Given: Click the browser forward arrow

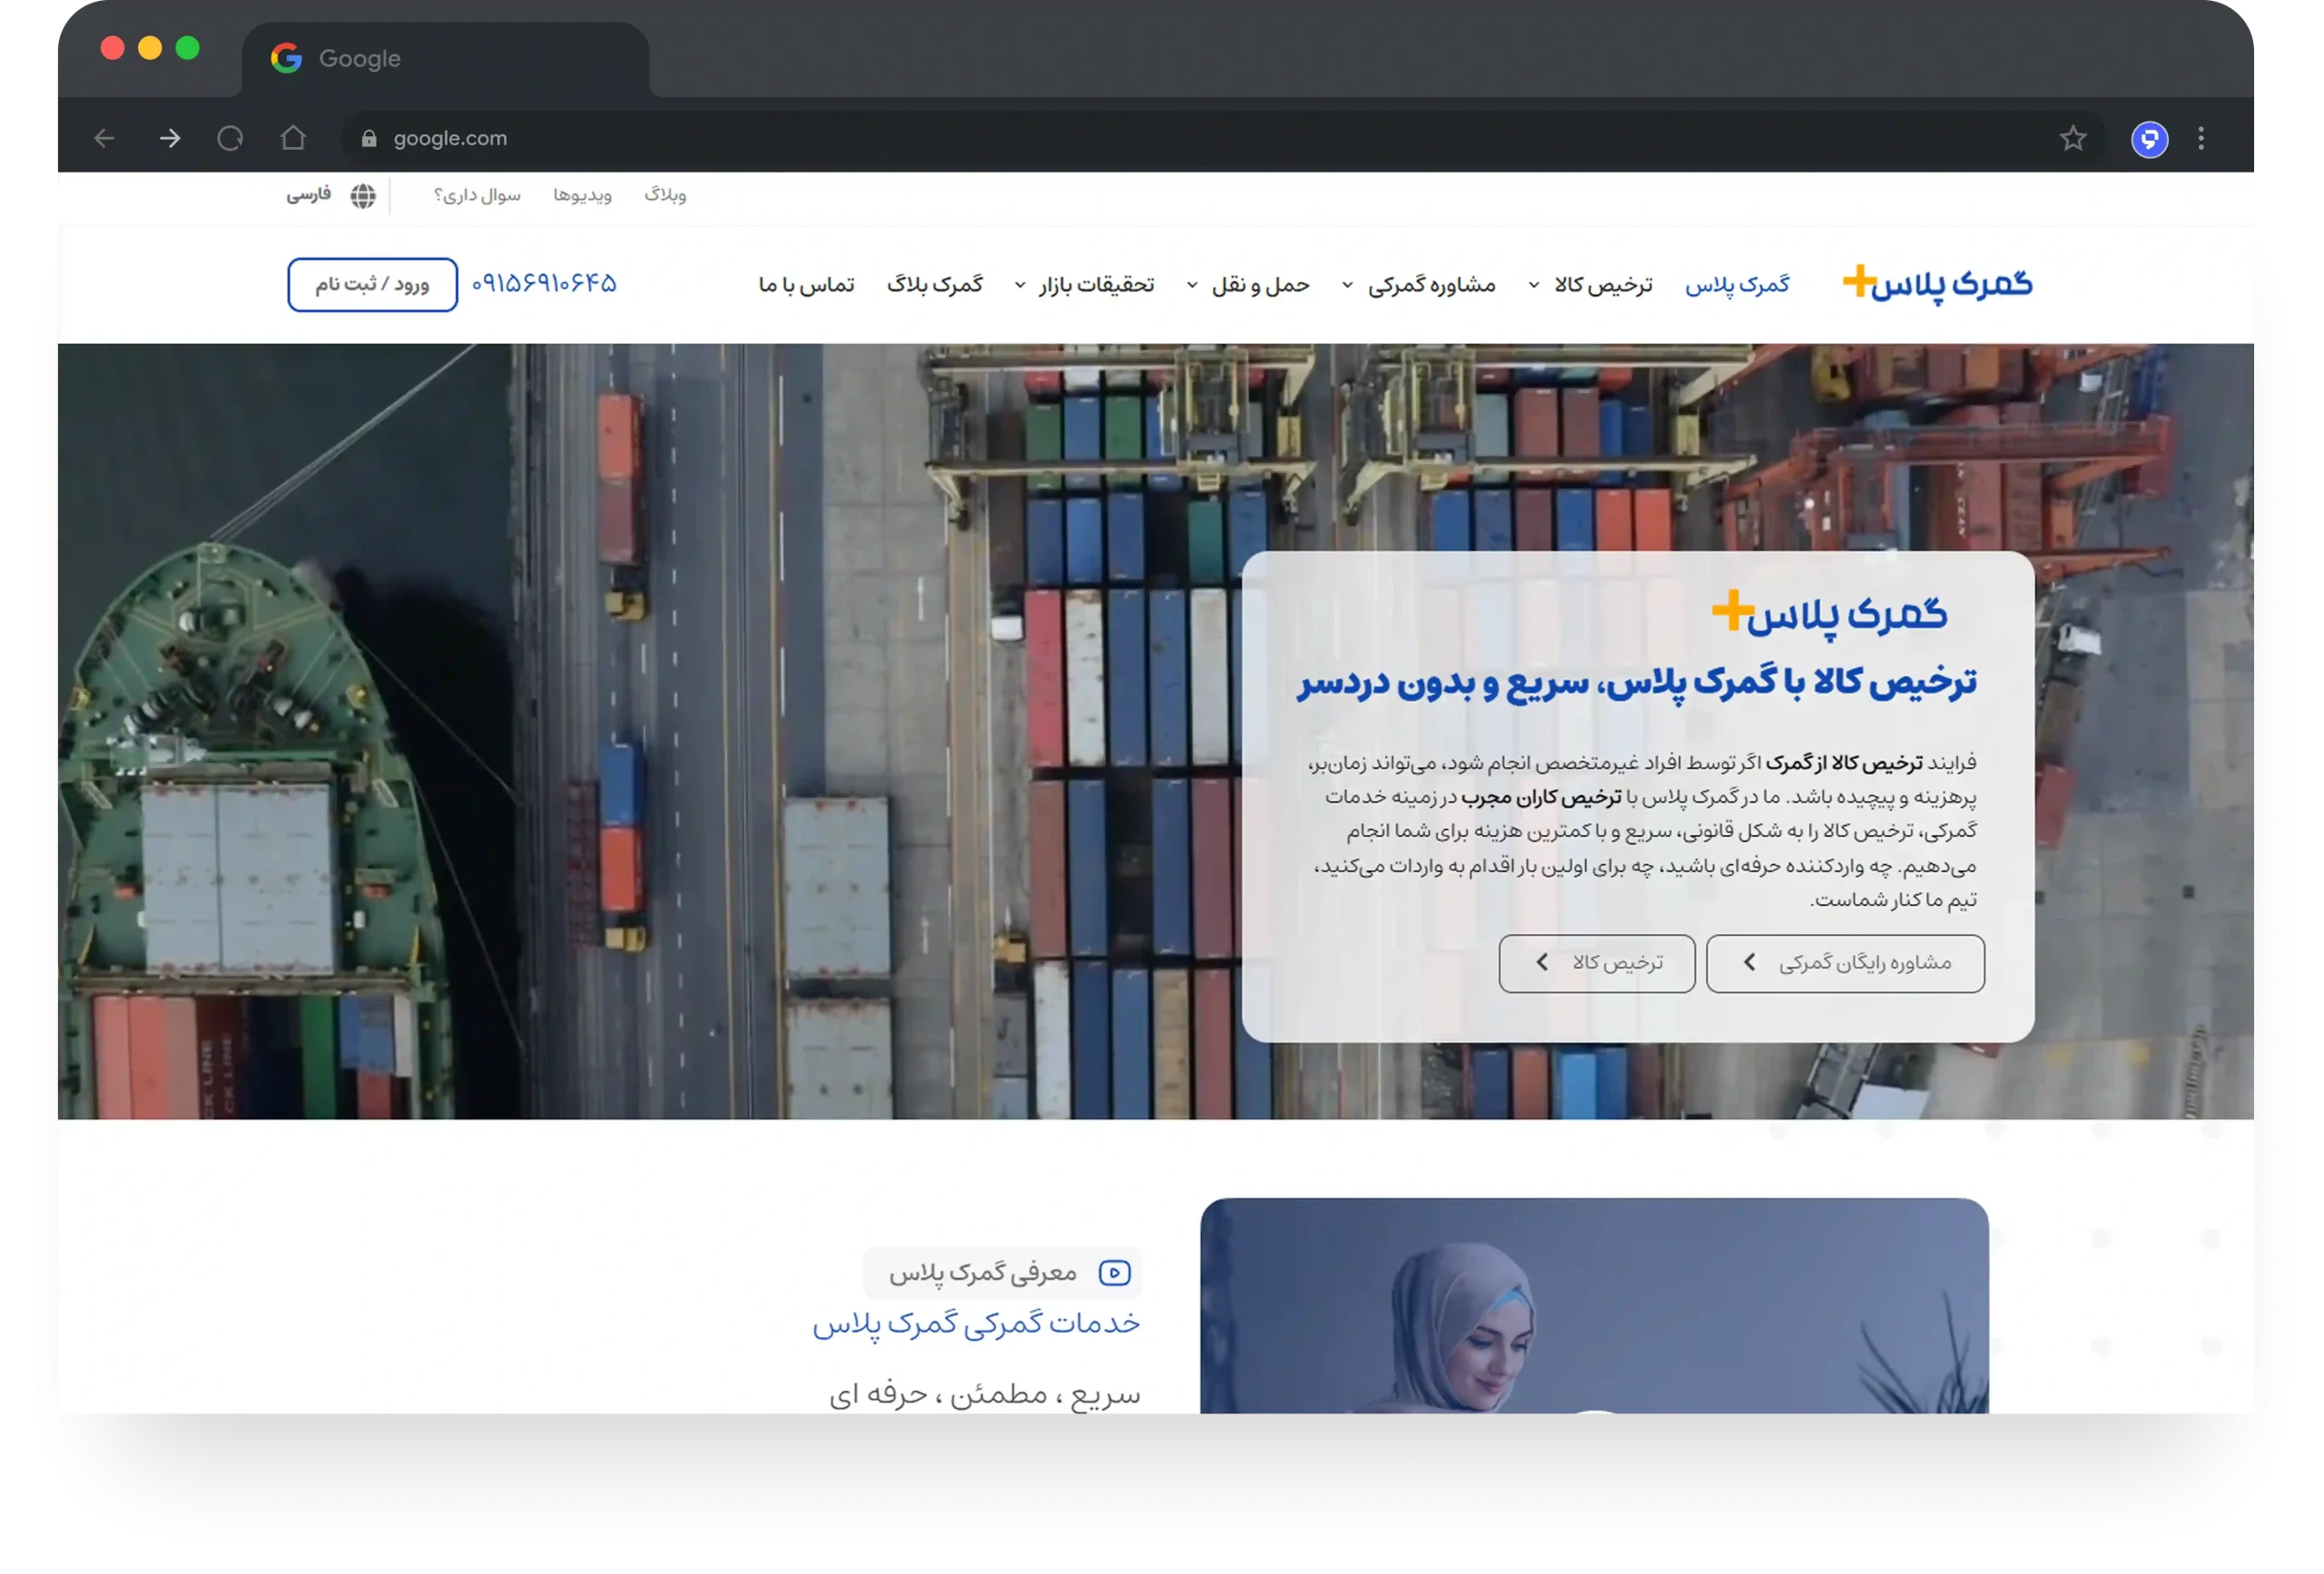Looking at the screenshot, I should tap(170, 138).
